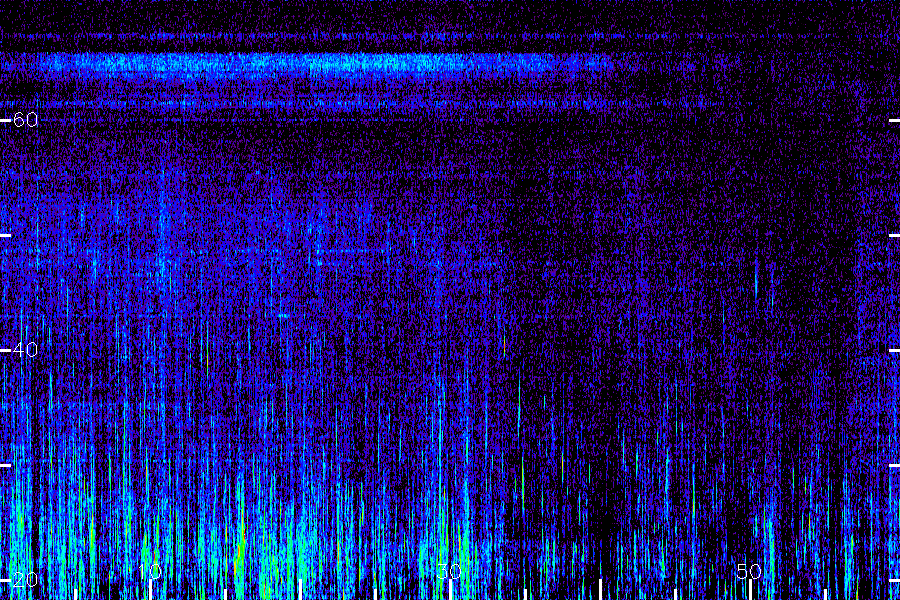
Task: Select the left axis tick beside the 60 label
Action: point(5,121)
